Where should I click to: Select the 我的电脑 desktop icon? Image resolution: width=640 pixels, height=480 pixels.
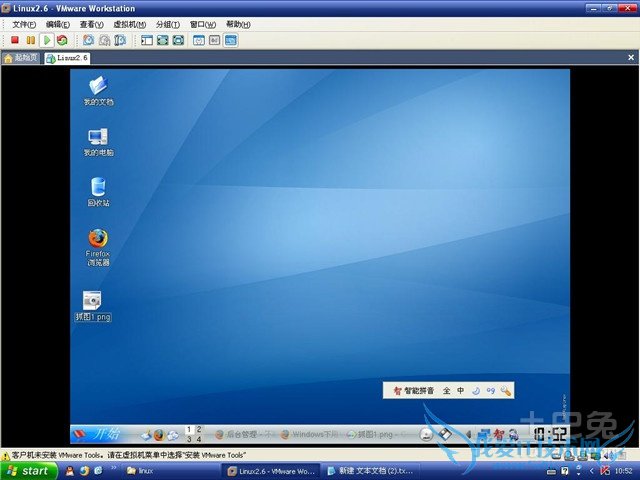pyautogui.click(x=98, y=142)
